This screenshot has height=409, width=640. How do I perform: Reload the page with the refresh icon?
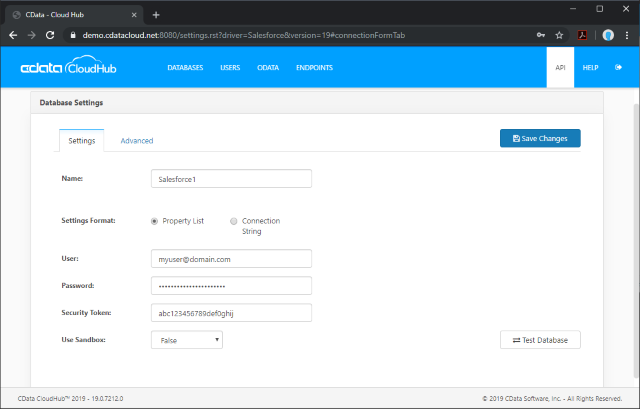point(50,36)
